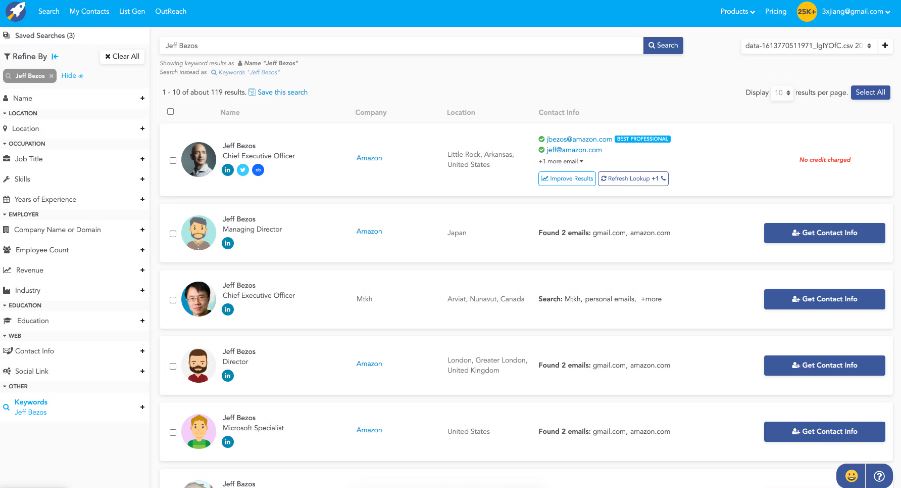Image resolution: width=901 pixels, height=488 pixels.
Task: Click the Mish CEO profile photo
Action: tap(198, 299)
